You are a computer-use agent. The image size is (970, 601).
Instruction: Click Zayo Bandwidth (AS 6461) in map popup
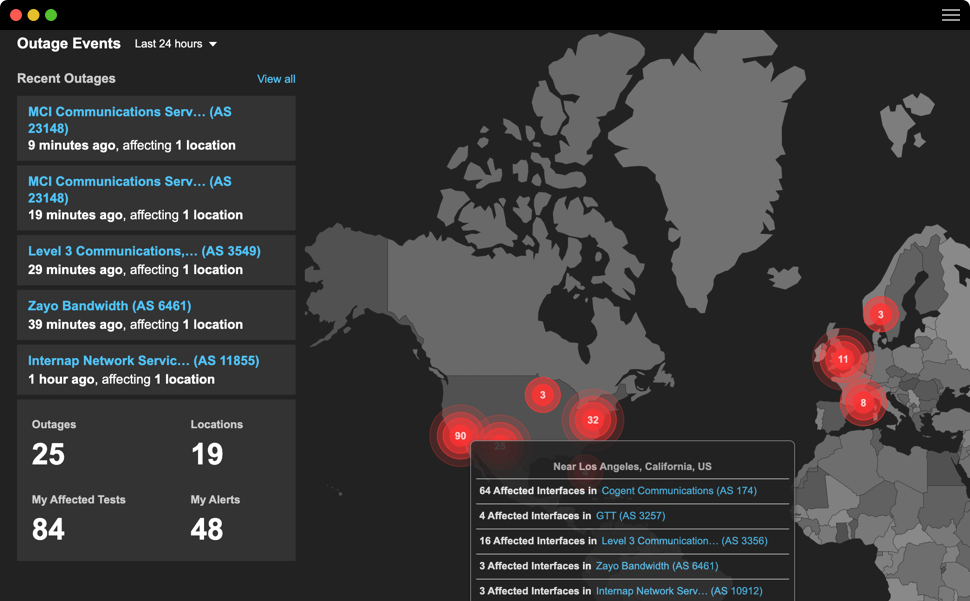(656, 566)
